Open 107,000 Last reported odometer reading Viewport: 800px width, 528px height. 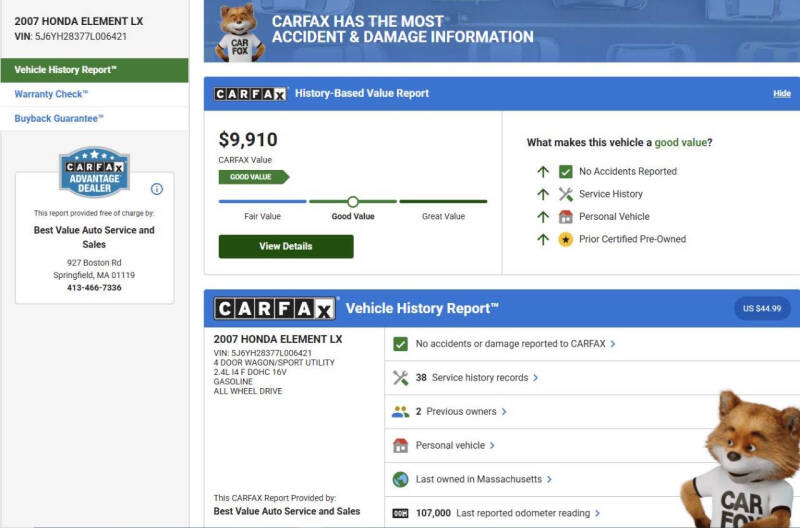[x=503, y=513]
